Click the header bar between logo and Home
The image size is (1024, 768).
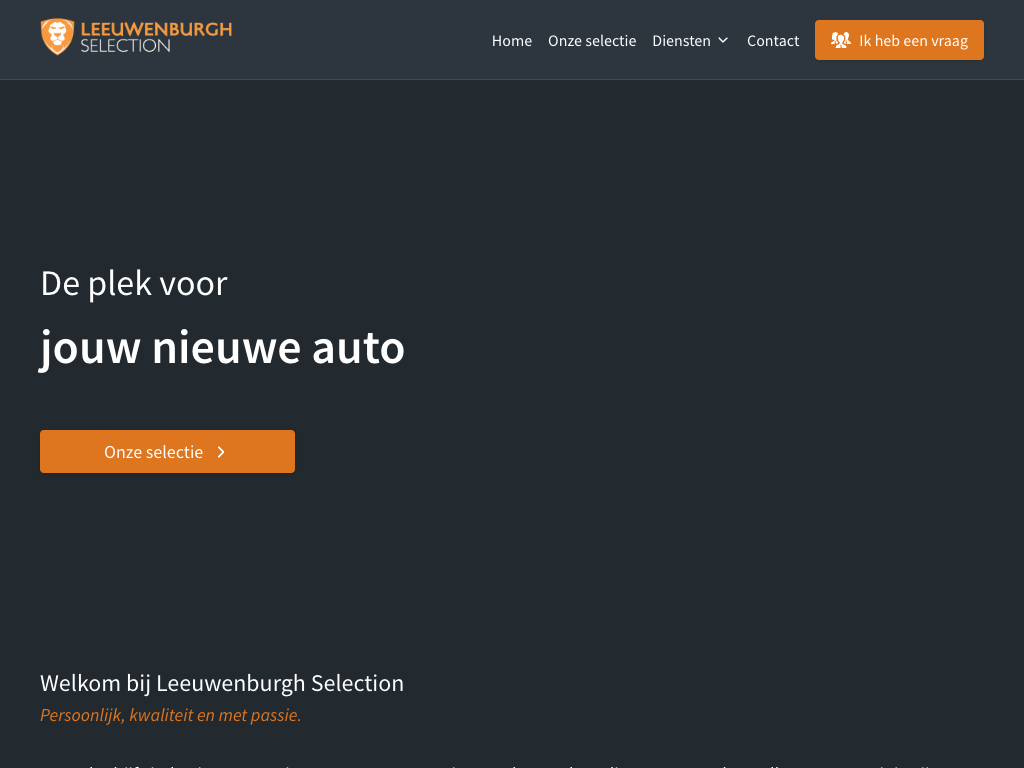click(x=360, y=40)
